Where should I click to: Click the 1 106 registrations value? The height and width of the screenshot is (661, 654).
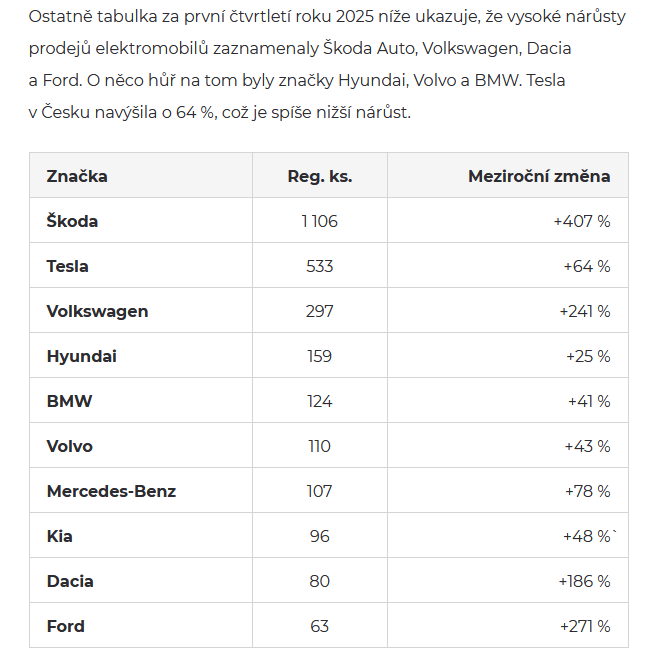pos(320,221)
